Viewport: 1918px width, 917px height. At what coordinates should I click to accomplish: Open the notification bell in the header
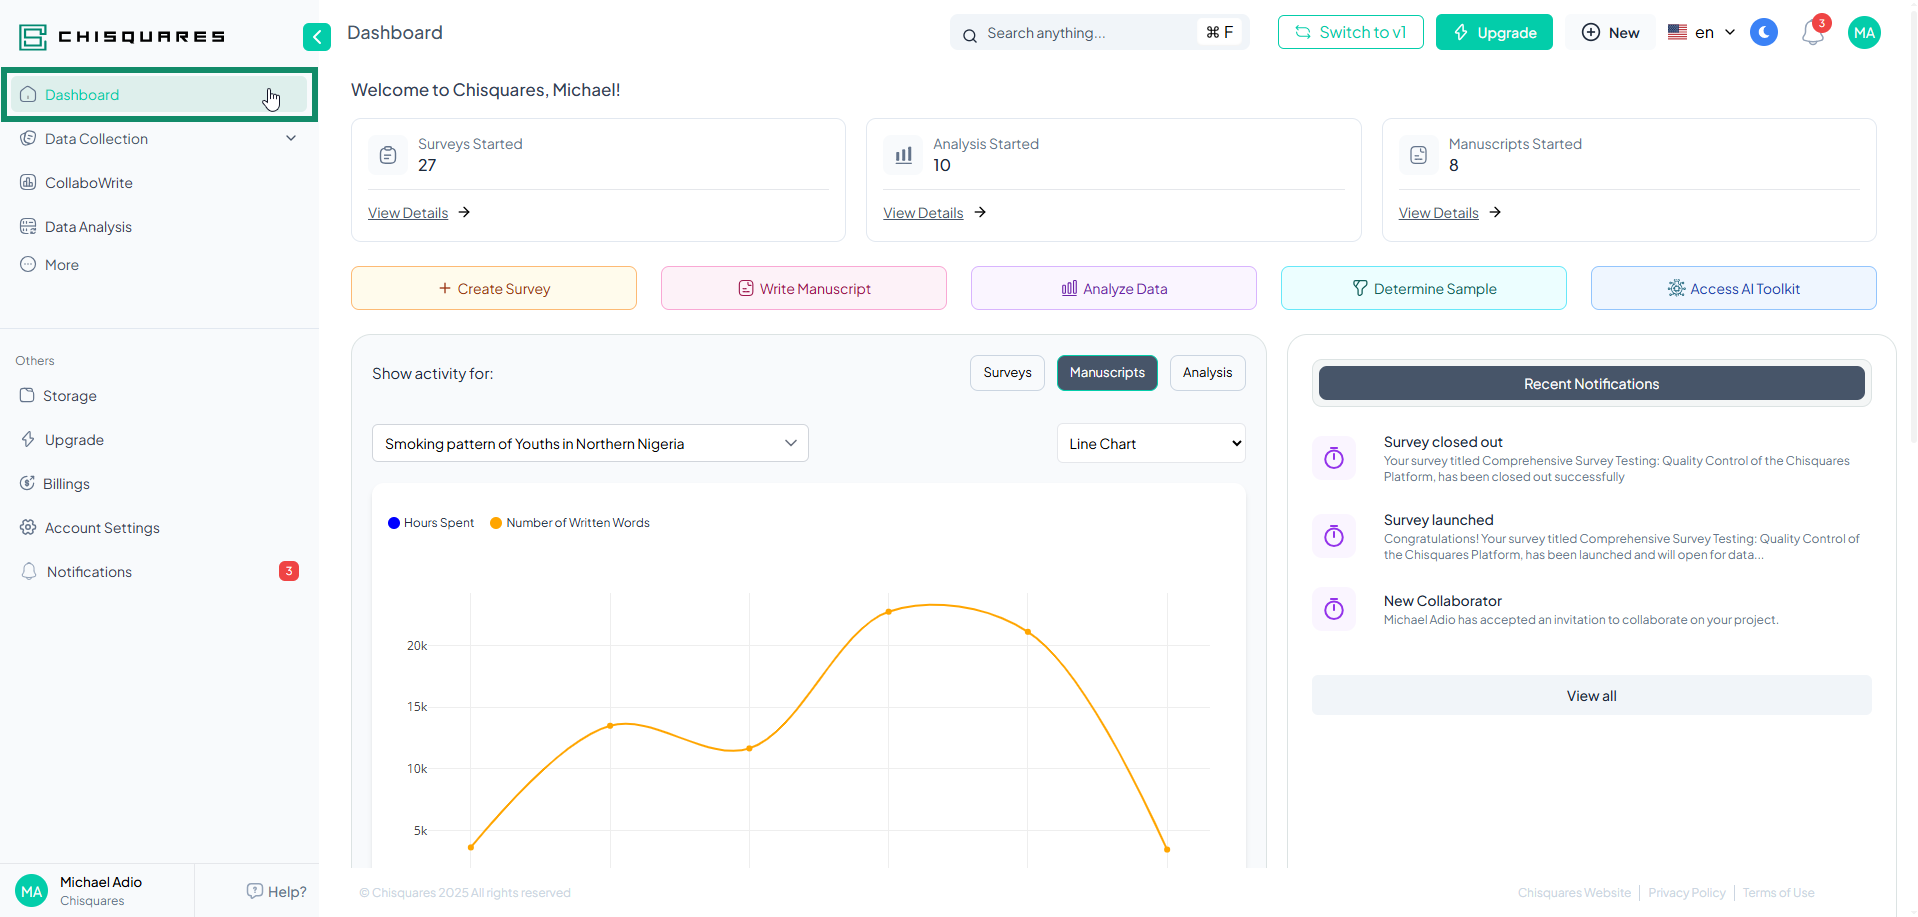click(1812, 33)
